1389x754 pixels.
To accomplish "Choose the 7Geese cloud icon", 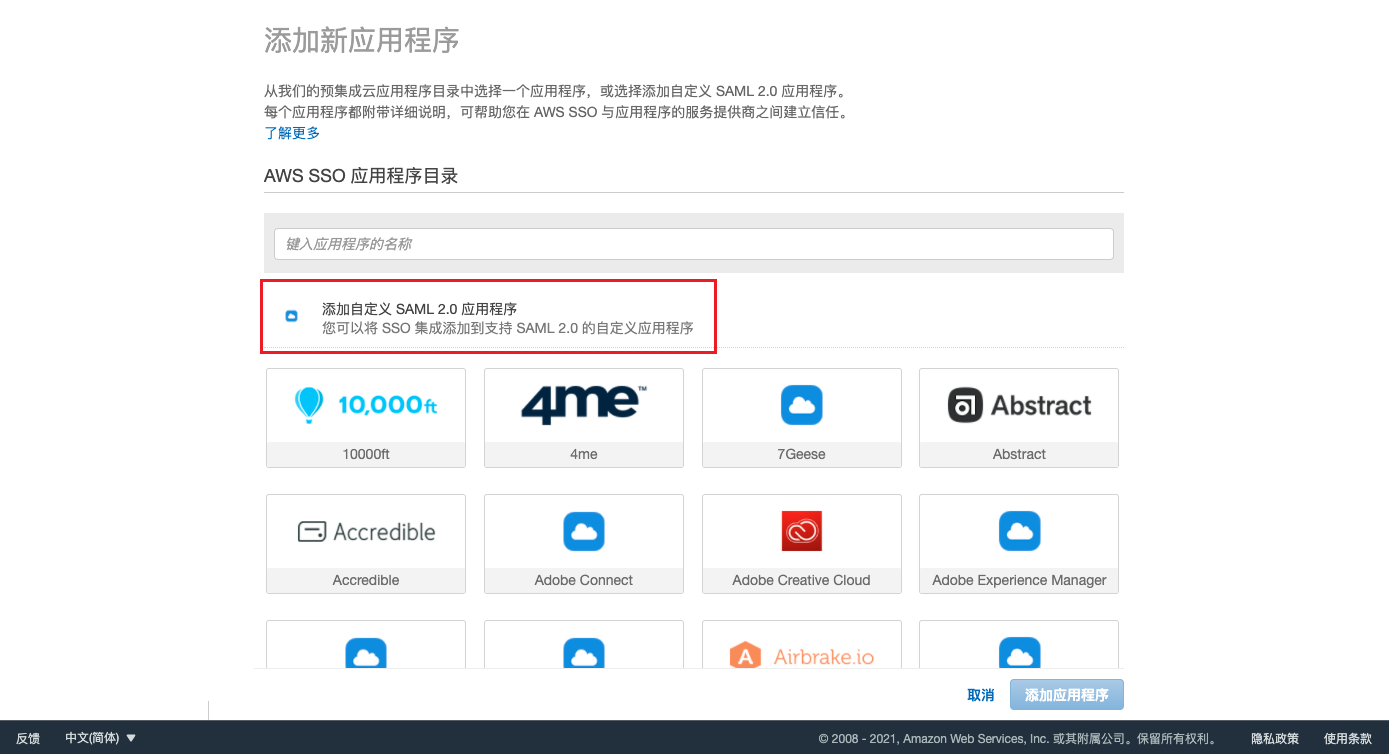I will (801, 405).
